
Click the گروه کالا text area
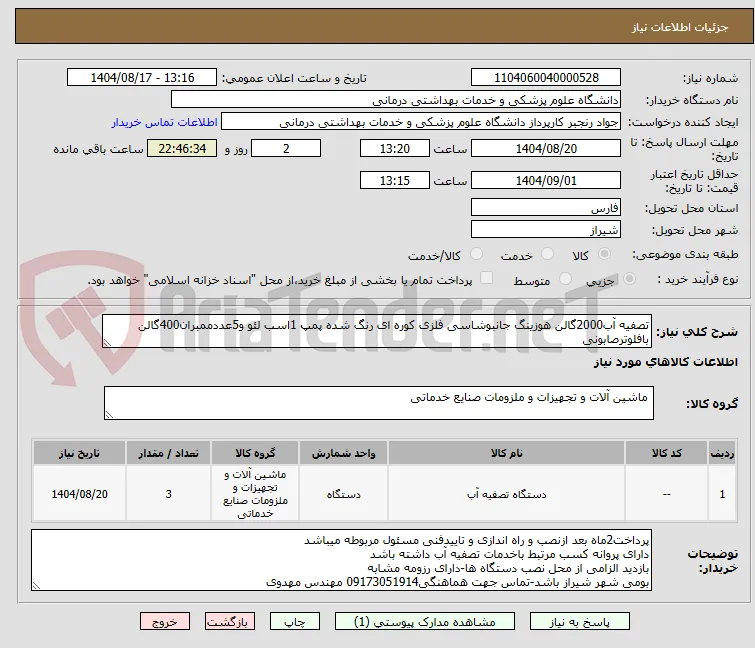click(379, 403)
